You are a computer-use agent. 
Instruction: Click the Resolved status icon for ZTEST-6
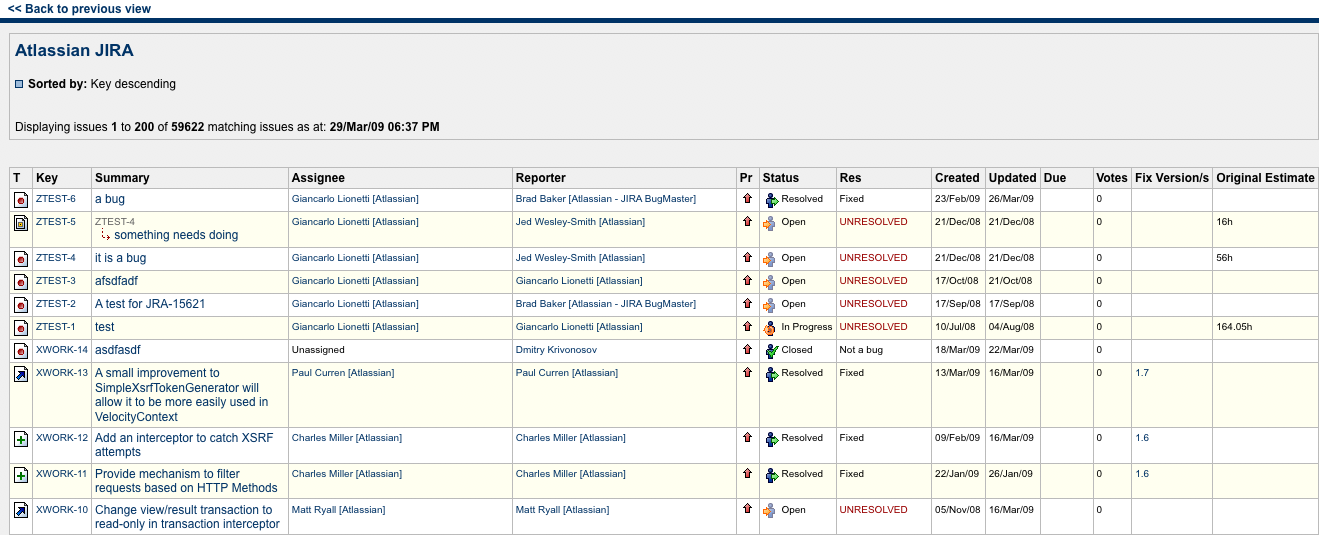click(x=770, y=200)
